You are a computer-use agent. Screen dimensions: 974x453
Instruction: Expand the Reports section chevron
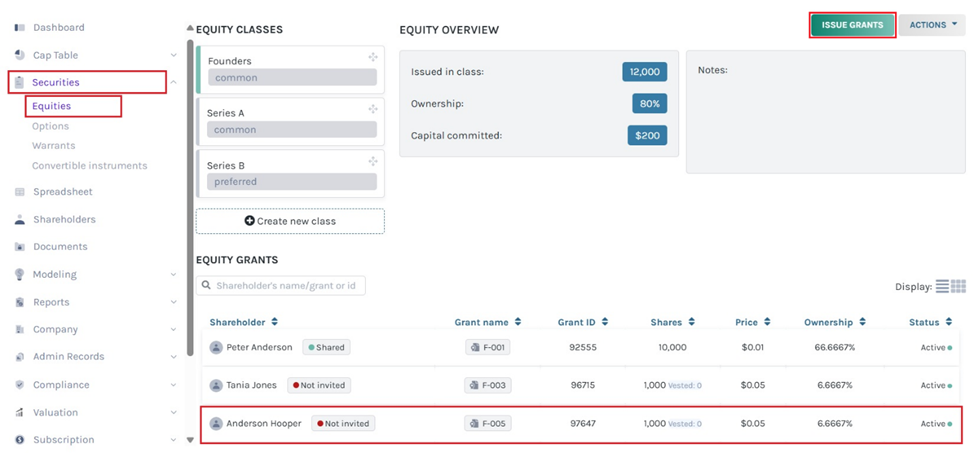[x=174, y=302]
